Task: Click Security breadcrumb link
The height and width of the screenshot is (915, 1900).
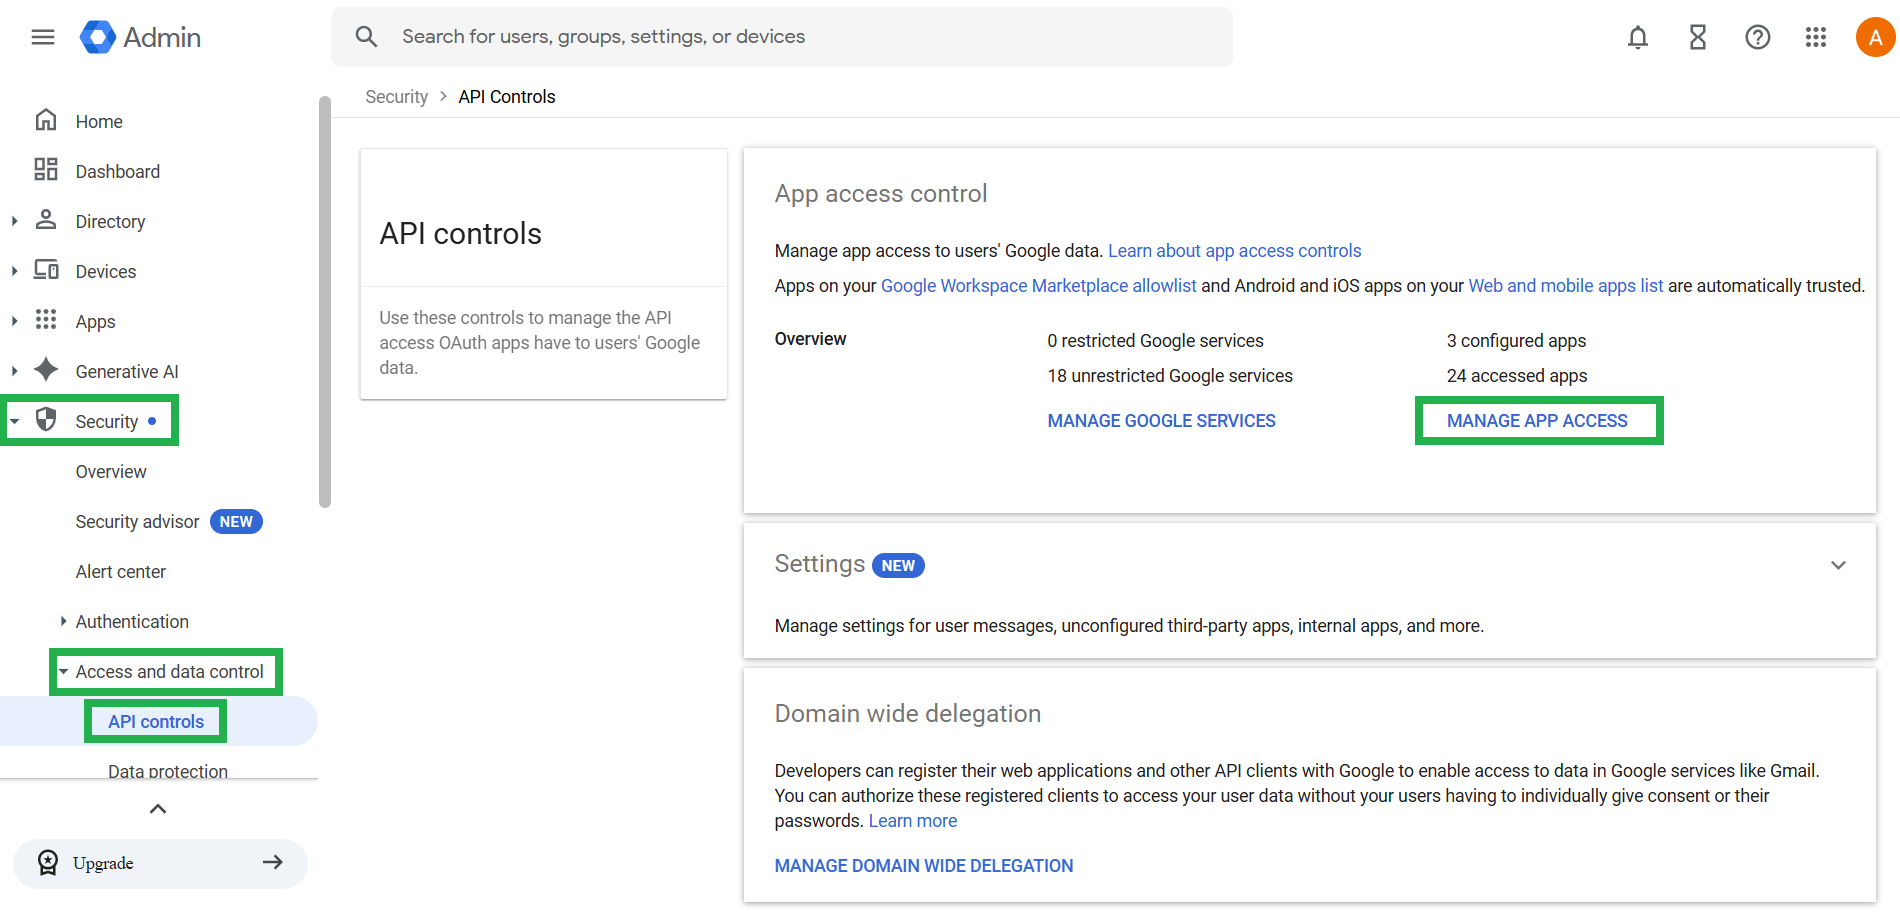Action: [396, 97]
